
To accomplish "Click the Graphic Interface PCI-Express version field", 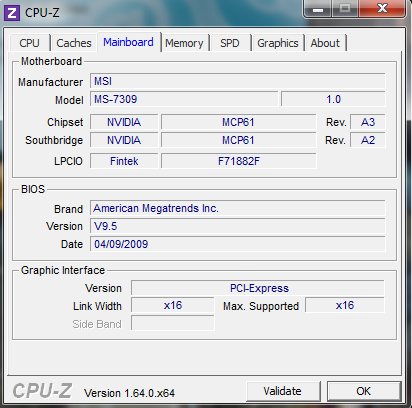I will 258,288.
